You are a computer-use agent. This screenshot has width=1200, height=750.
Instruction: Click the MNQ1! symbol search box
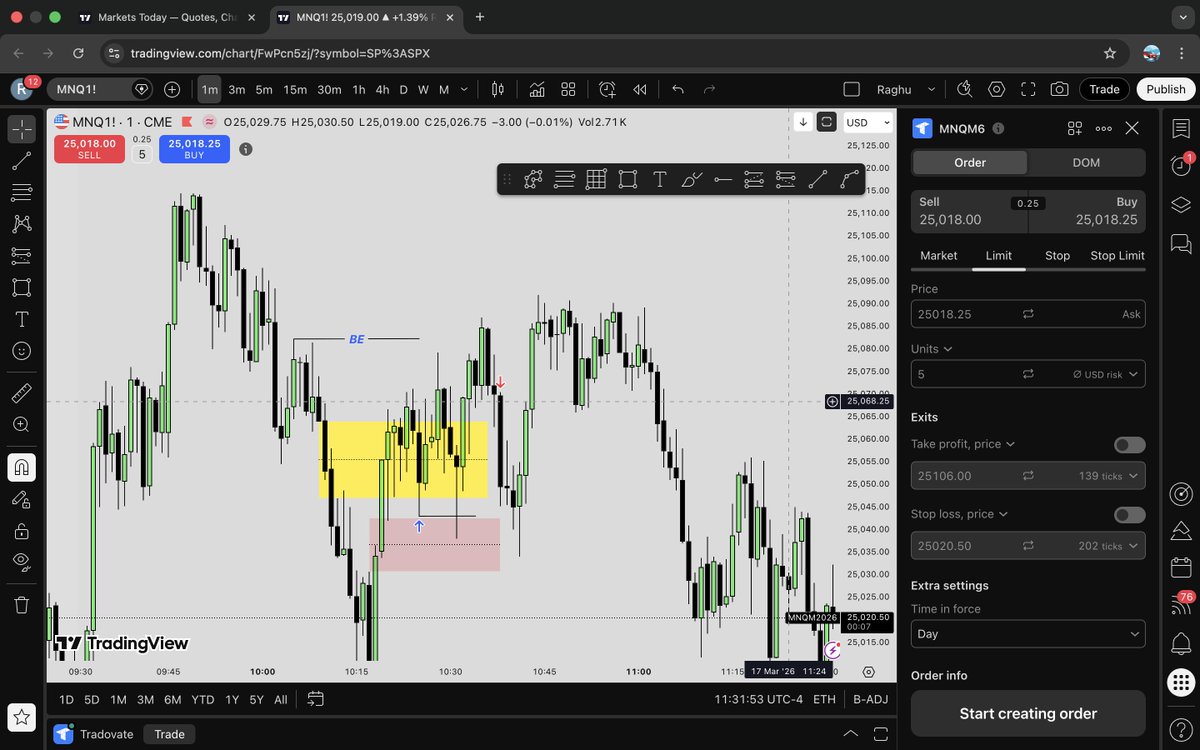99,89
